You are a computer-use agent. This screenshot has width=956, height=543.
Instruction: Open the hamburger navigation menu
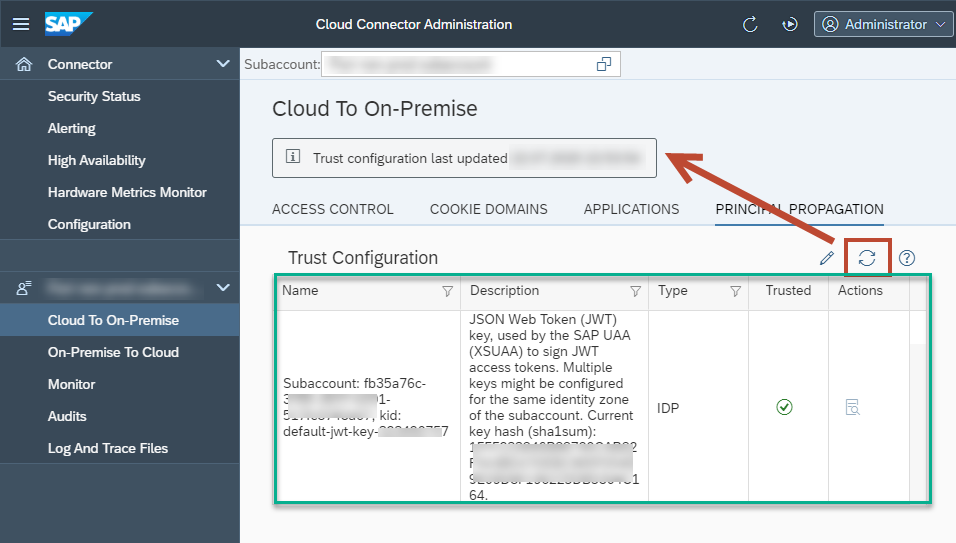(21, 24)
